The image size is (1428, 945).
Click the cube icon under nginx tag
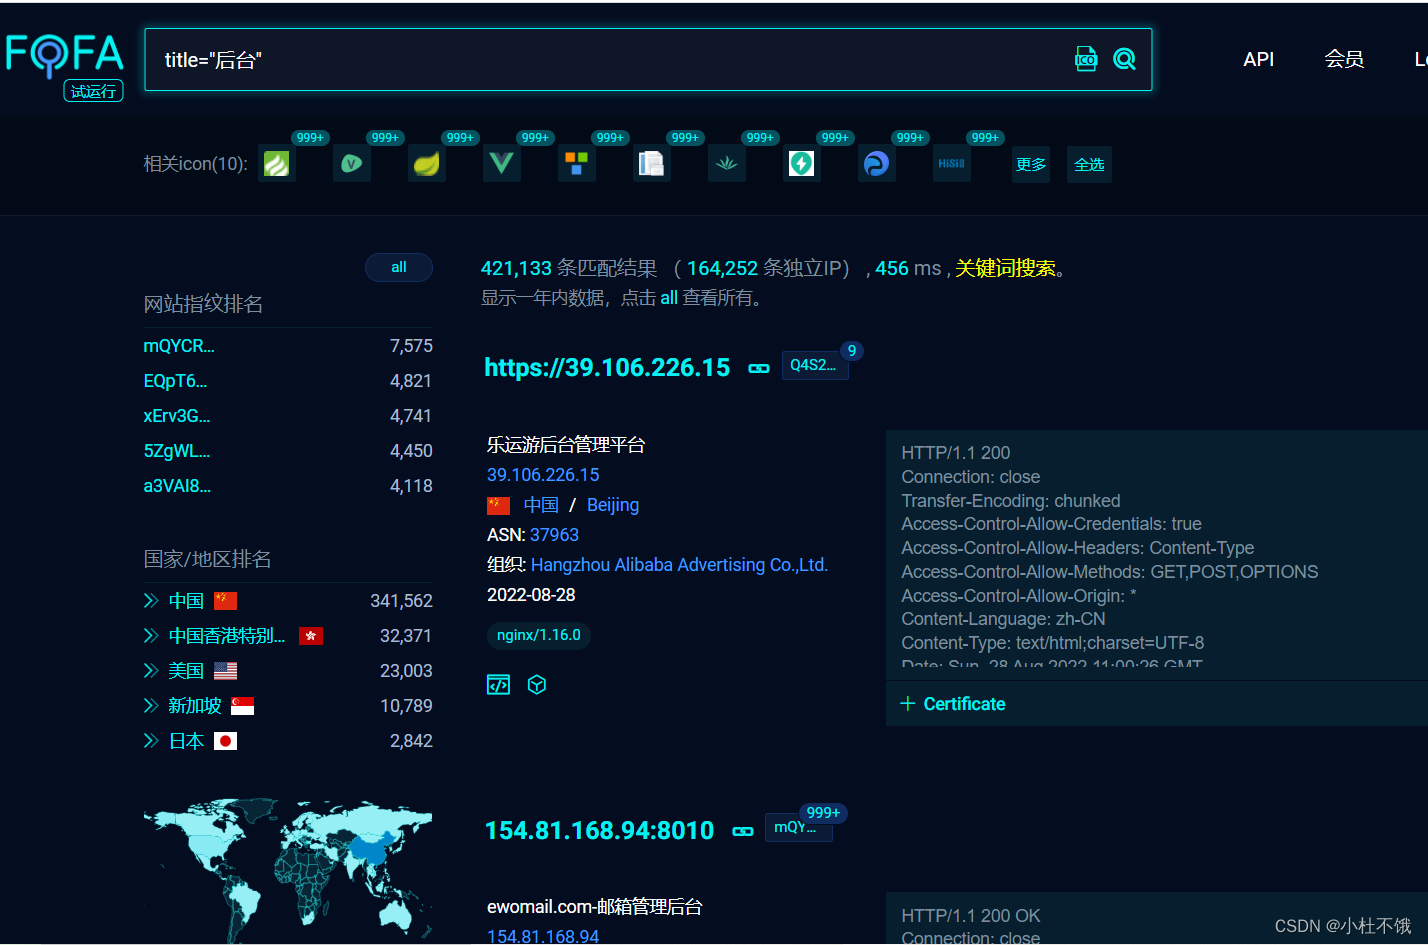537,684
